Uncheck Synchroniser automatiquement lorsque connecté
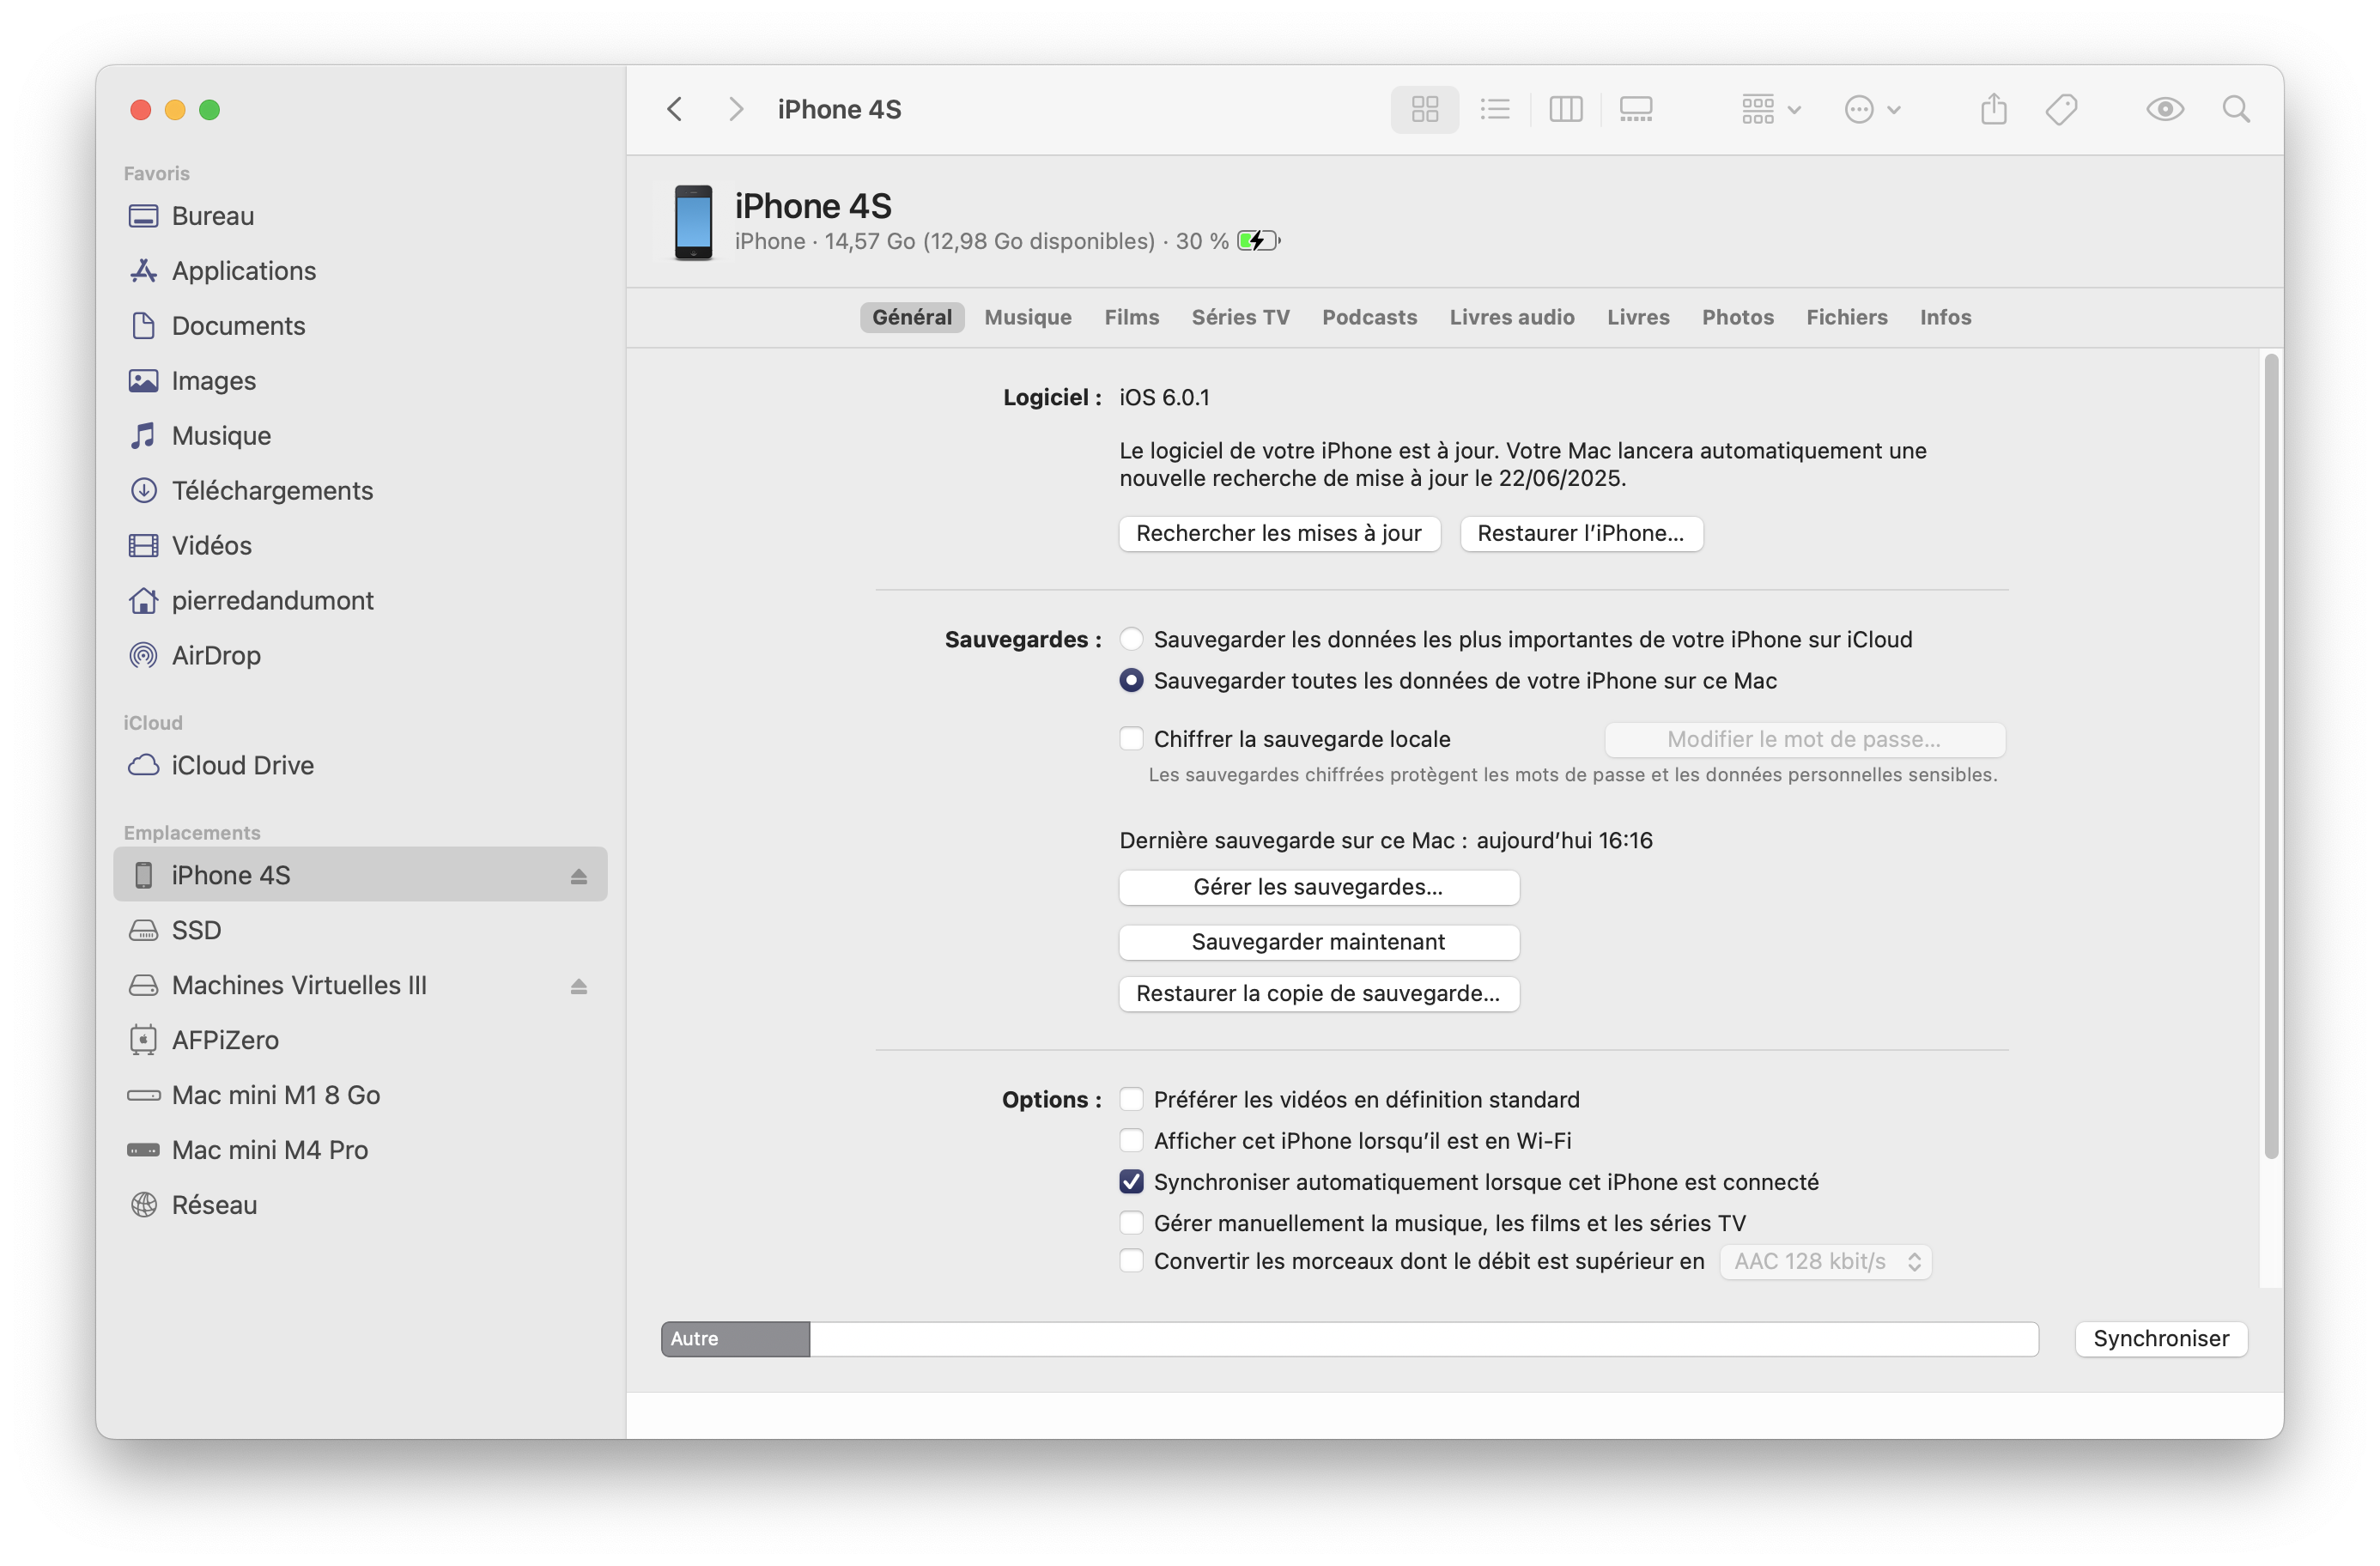 click(1131, 1182)
